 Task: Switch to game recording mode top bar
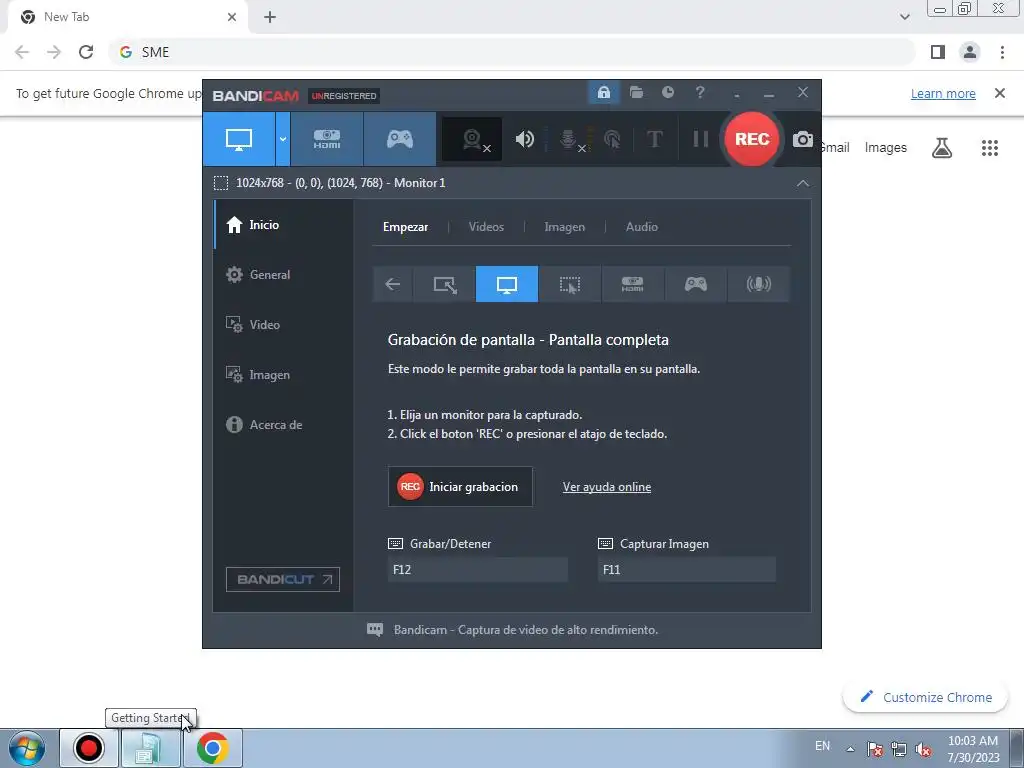(400, 139)
